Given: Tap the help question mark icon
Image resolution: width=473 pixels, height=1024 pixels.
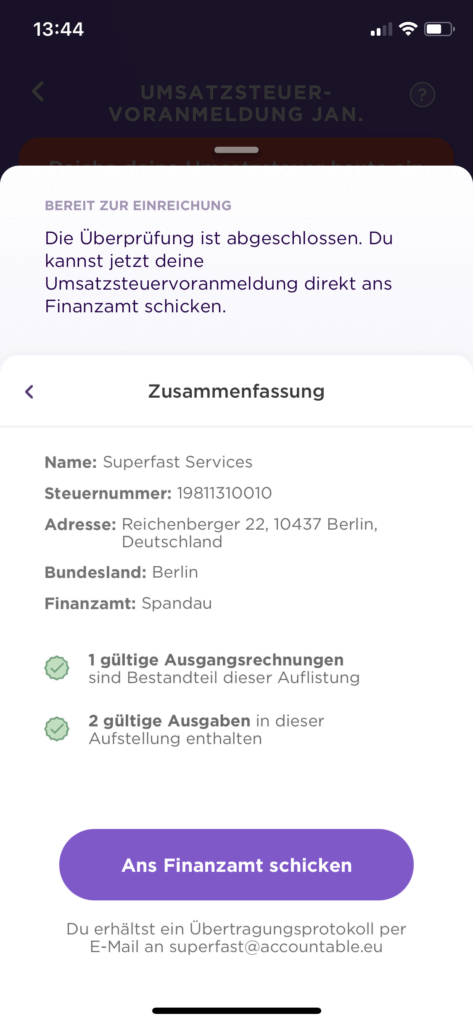Looking at the screenshot, I should (x=422, y=95).
